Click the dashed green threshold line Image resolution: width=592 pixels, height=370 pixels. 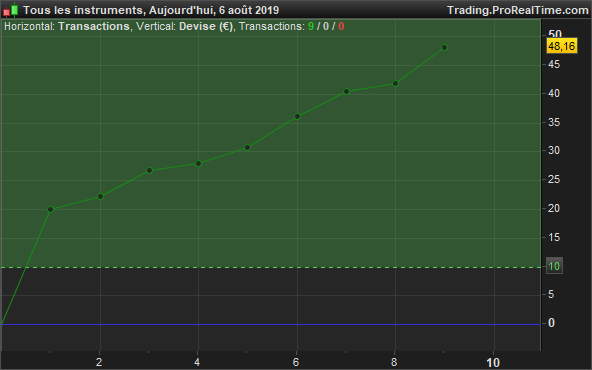pos(270,267)
